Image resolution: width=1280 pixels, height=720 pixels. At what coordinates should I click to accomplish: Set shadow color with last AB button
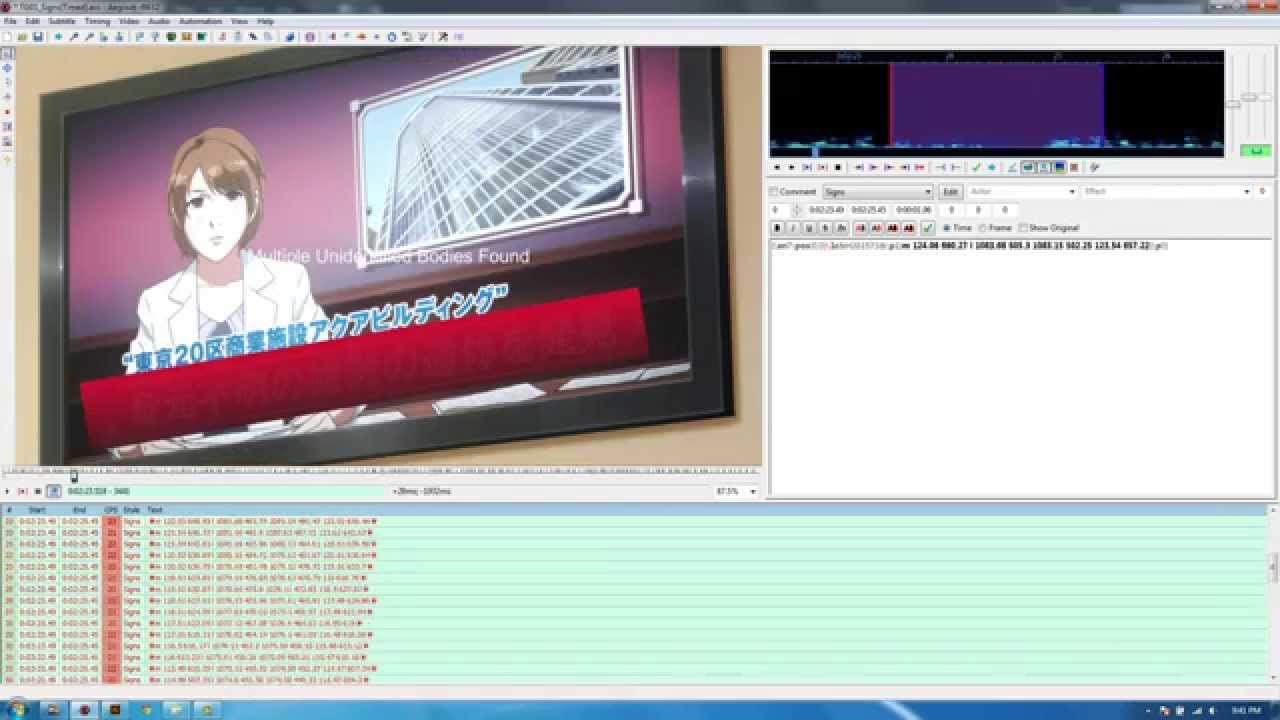click(x=908, y=228)
